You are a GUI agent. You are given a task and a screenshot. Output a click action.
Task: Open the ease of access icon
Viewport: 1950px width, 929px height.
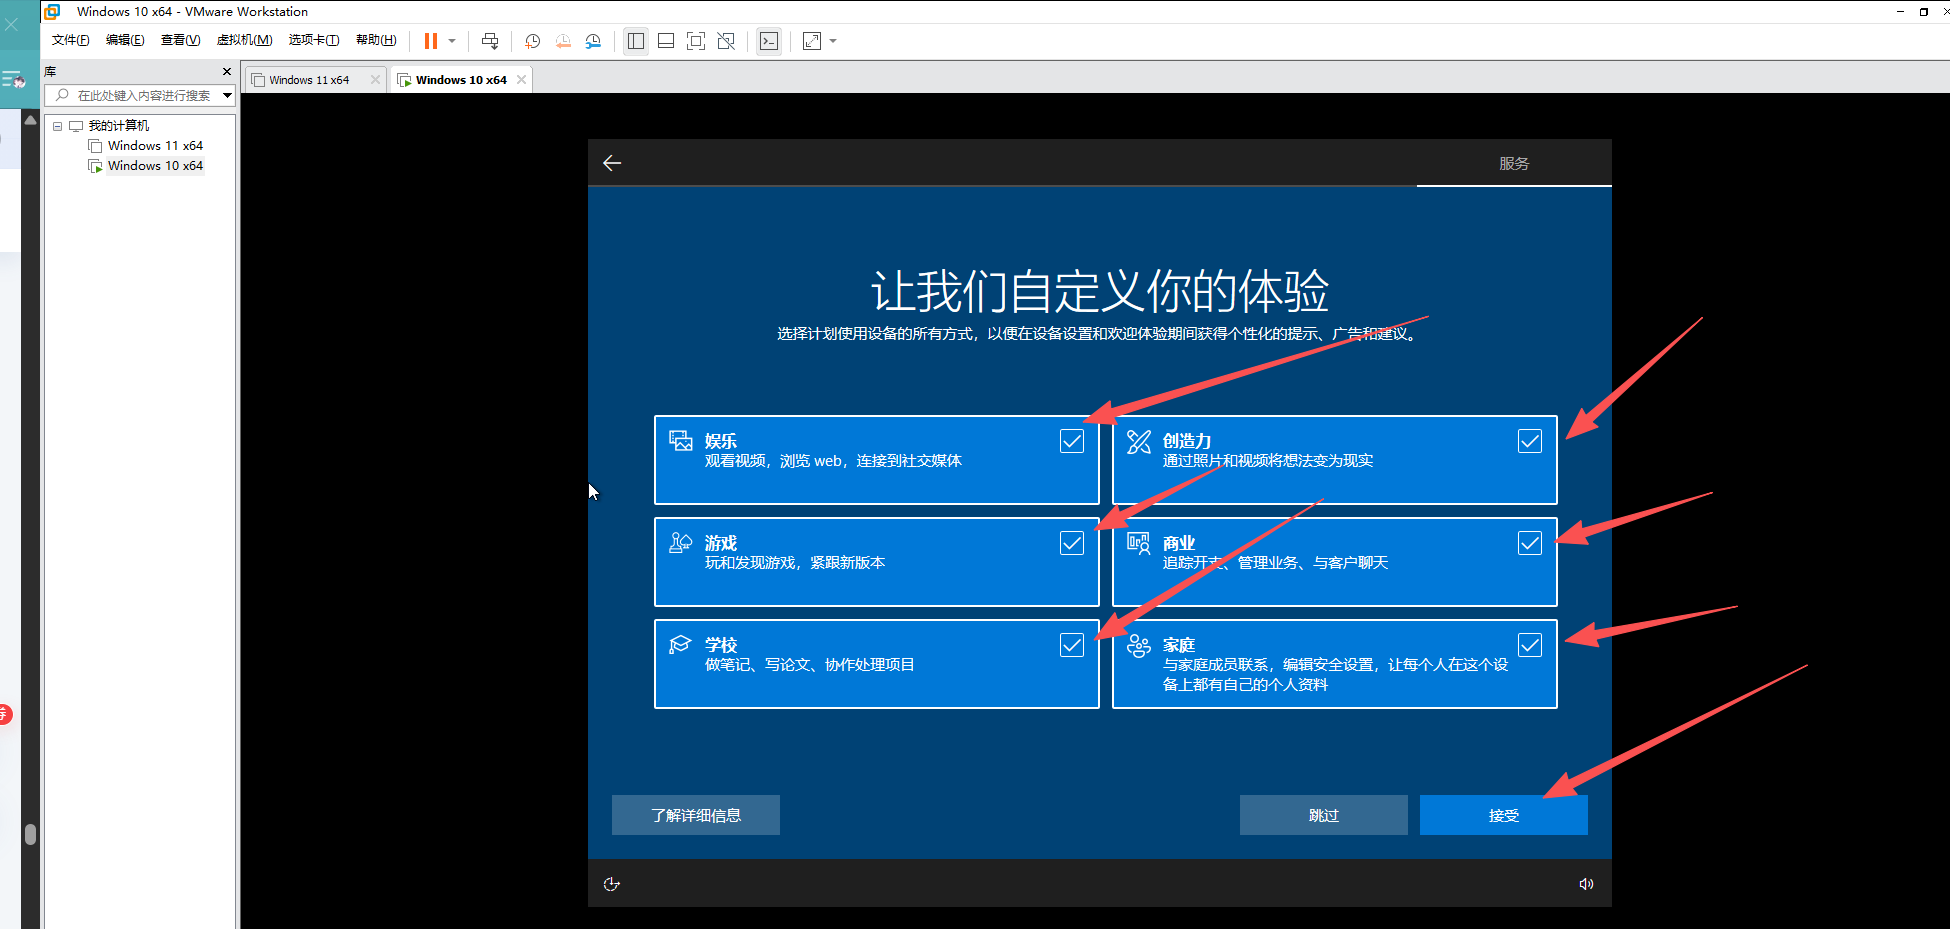click(612, 884)
